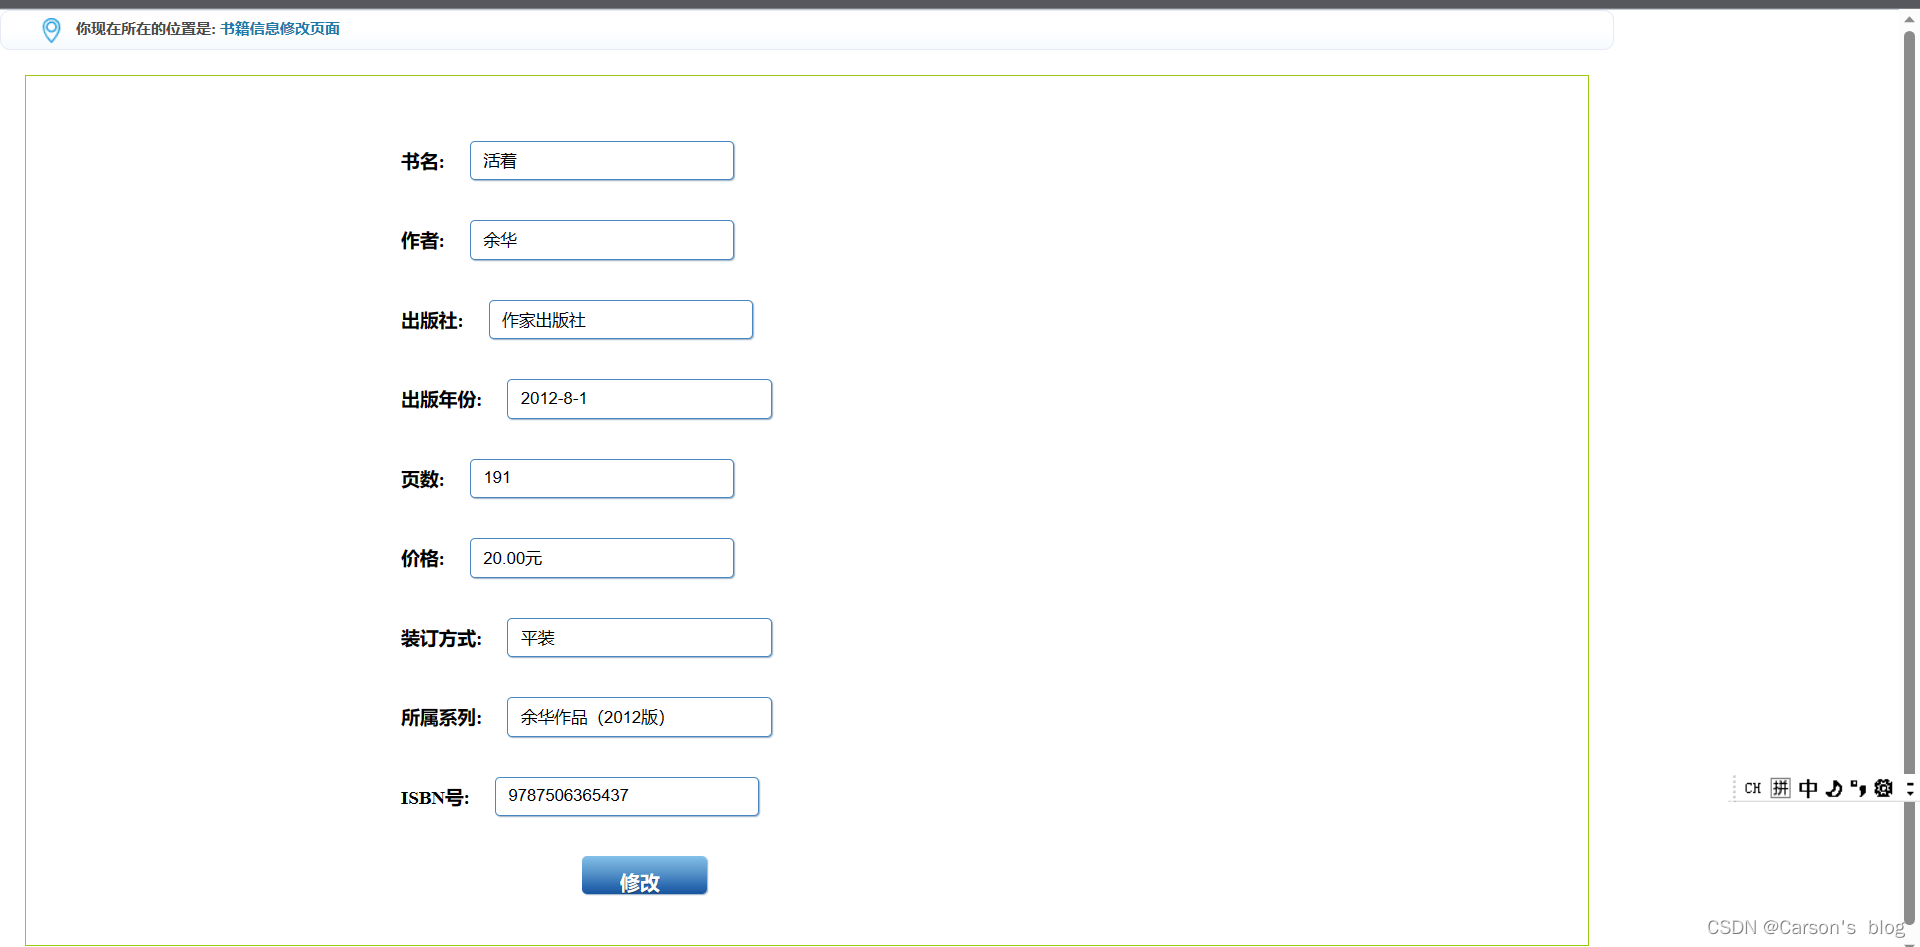Image resolution: width=1920 pixels, height=947 pixels.
Task: Toggle the punctuation mode icon in IME bar
Action: tap(1858, 788)
